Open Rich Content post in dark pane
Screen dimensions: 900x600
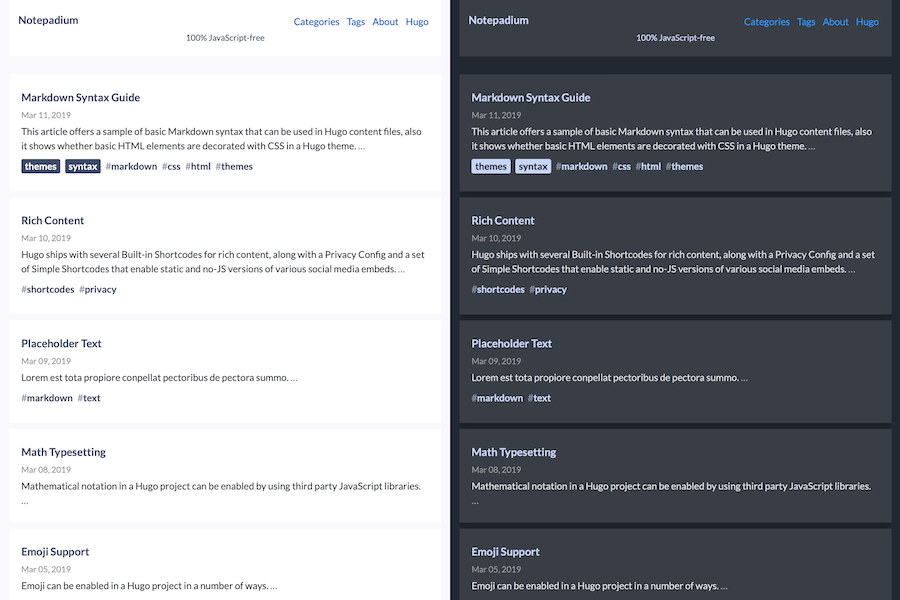(x=503, y=221)
